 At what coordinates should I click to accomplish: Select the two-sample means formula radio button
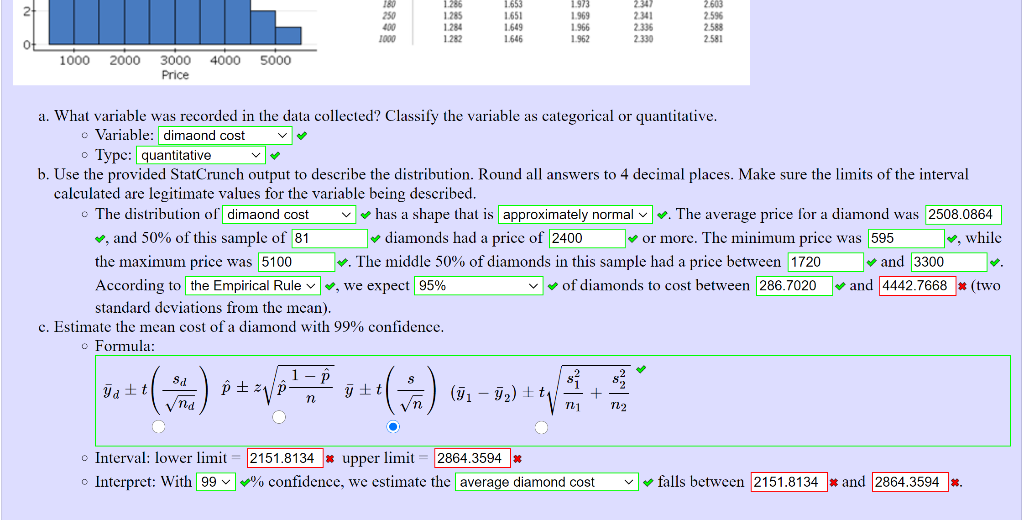(541, 427)
